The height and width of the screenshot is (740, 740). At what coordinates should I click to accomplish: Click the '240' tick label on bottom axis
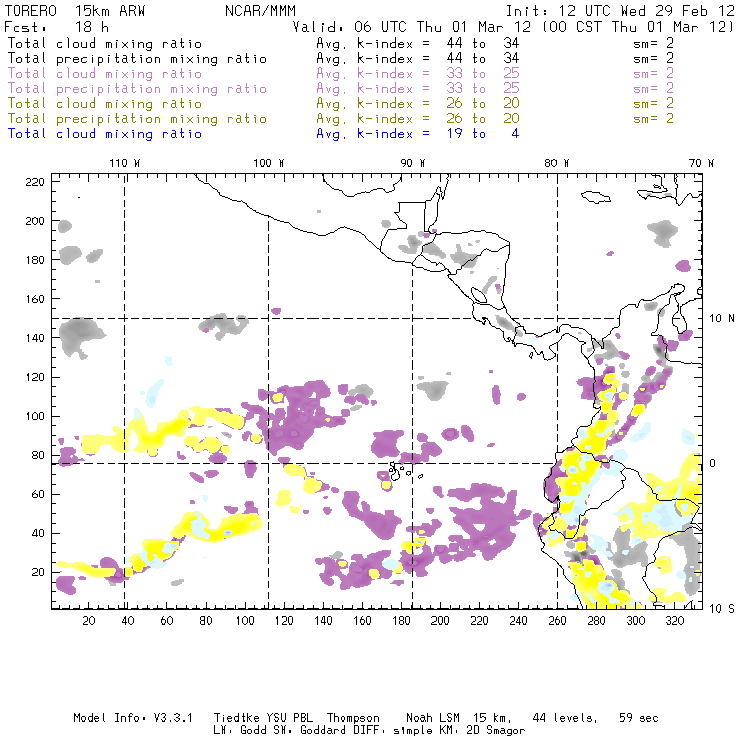(x=518, y=621)
